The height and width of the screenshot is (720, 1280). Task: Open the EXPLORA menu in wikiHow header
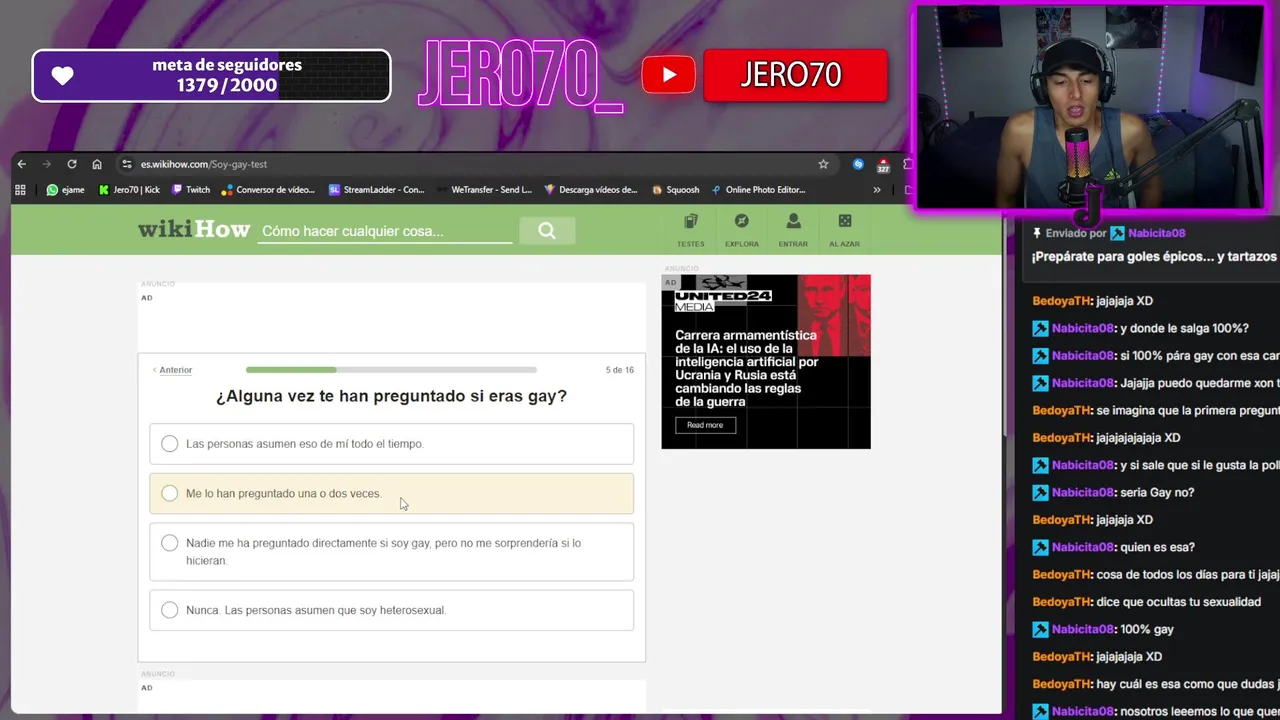[x=742, y=230]
